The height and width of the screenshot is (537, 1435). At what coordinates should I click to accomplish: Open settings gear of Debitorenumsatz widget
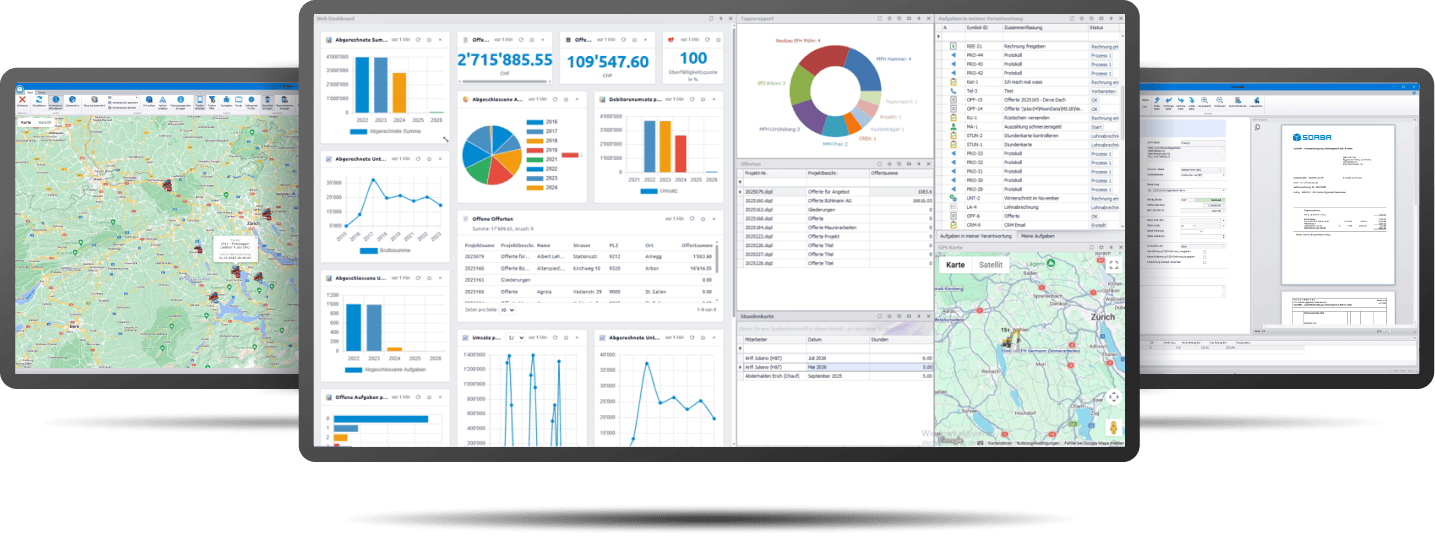pyautogui.click(x=703, y=99)
